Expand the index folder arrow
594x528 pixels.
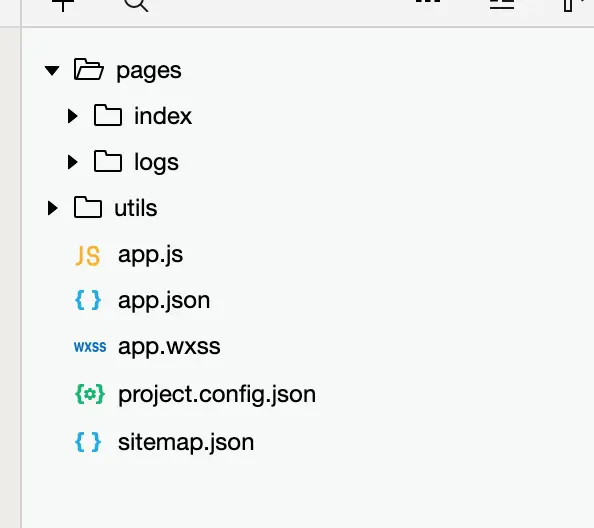point(72,116)
